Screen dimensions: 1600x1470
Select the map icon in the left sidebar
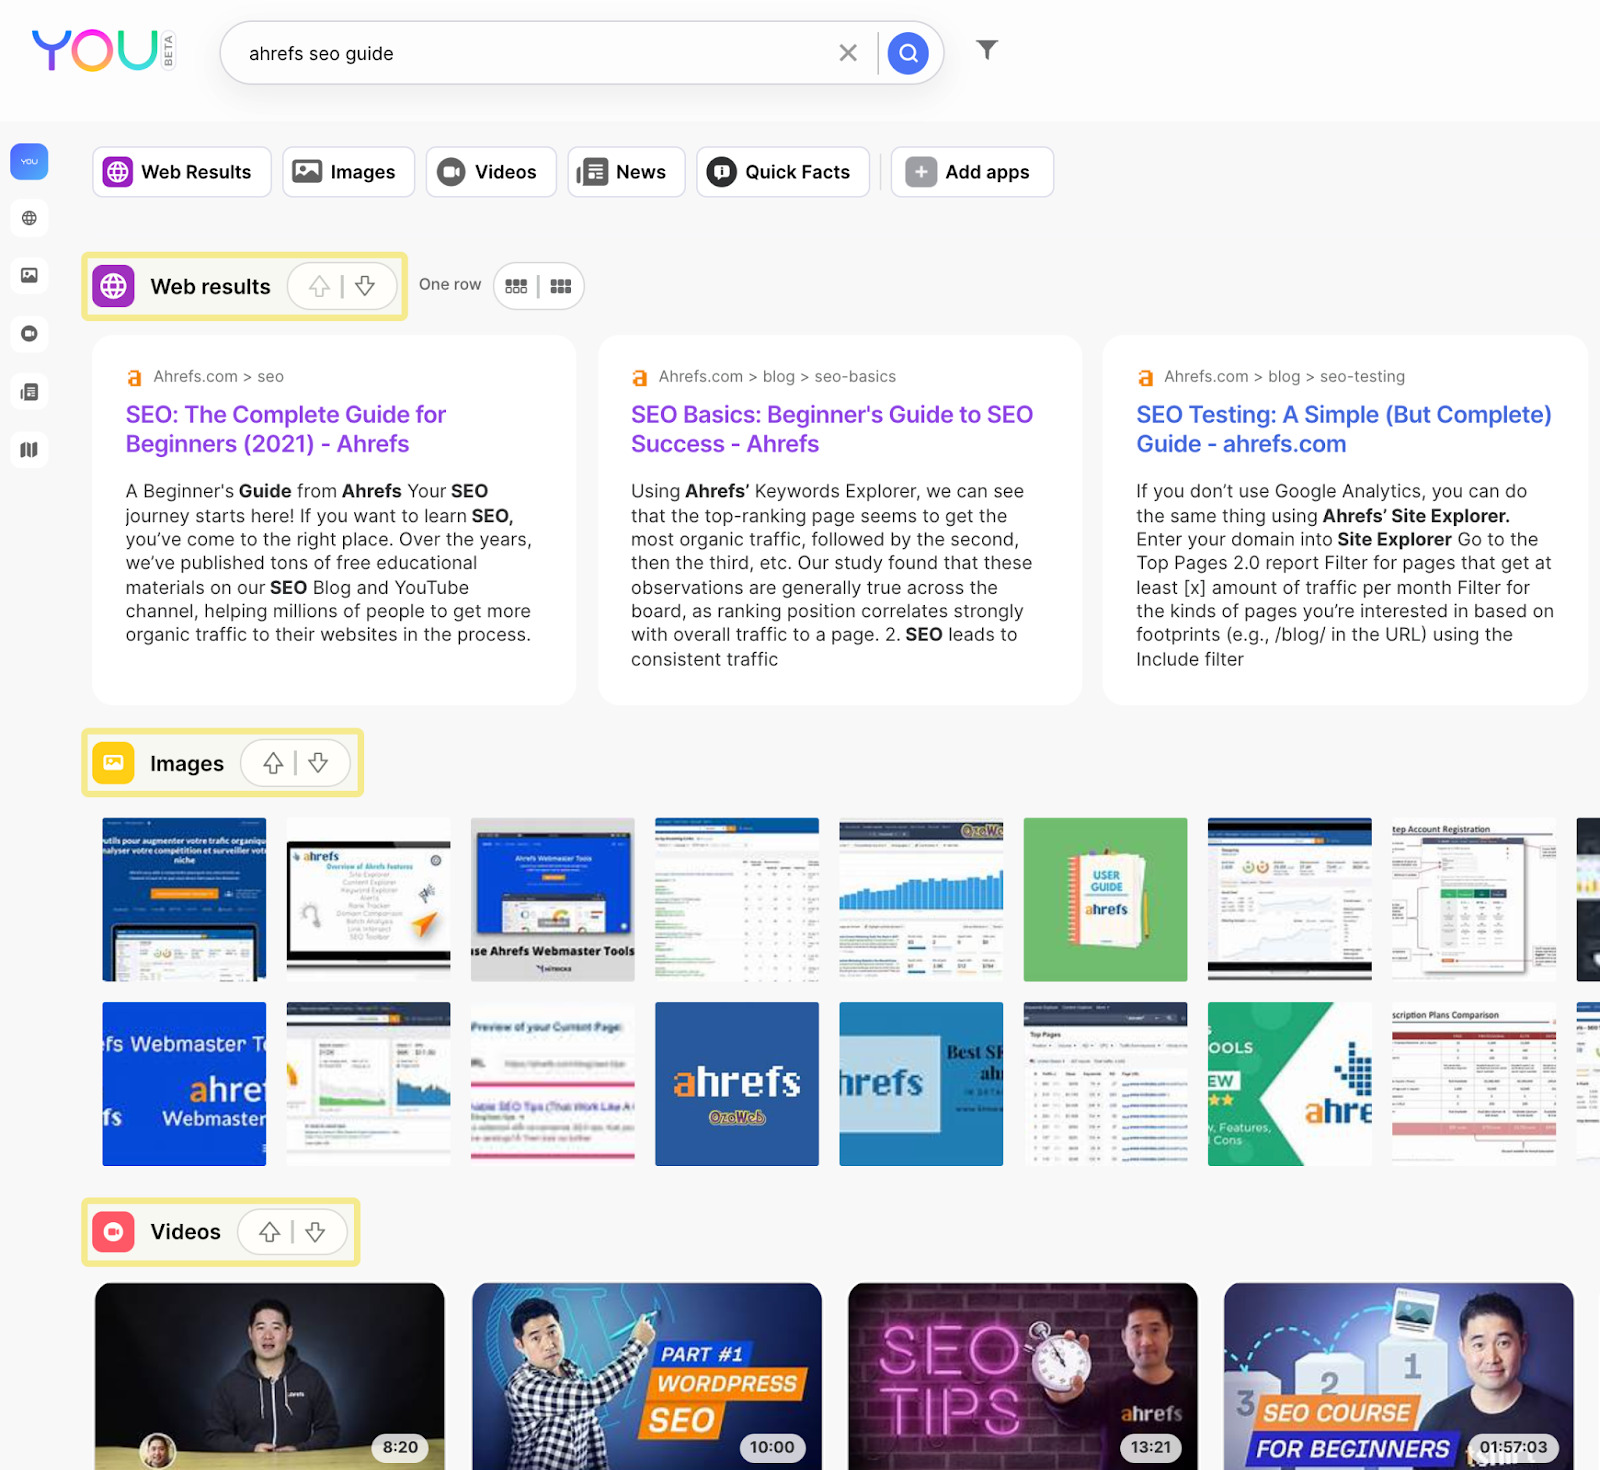click(x=29, y=450)
